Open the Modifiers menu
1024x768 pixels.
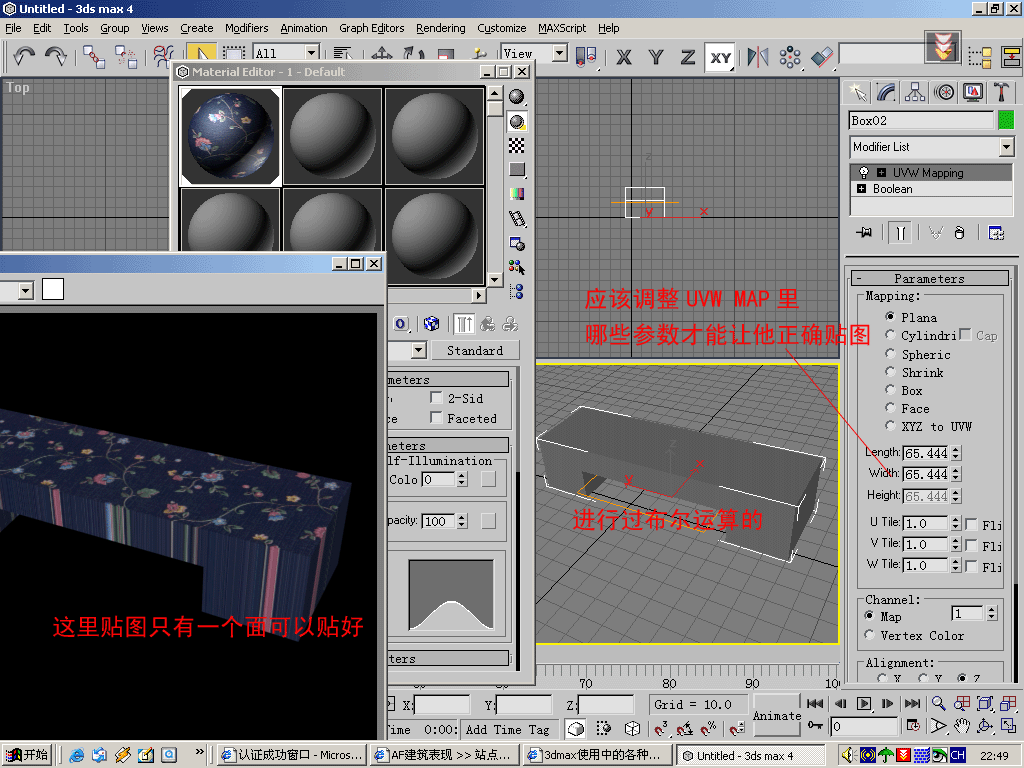246,28
